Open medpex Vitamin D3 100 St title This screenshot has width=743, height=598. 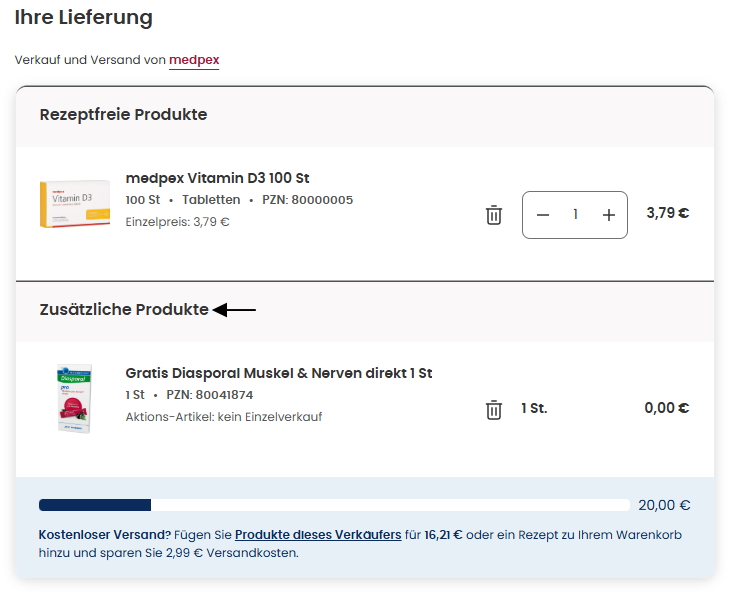tap(217, 178)
